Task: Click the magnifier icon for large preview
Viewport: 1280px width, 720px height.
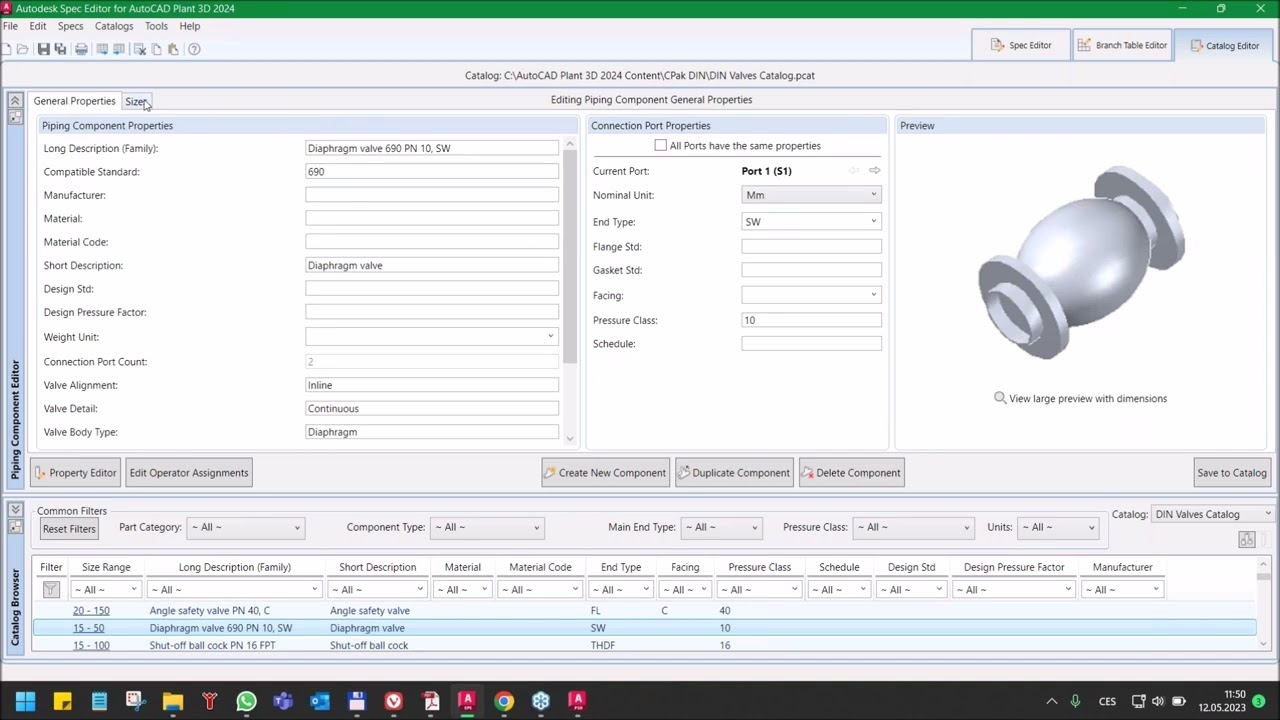Action: 1000,398
